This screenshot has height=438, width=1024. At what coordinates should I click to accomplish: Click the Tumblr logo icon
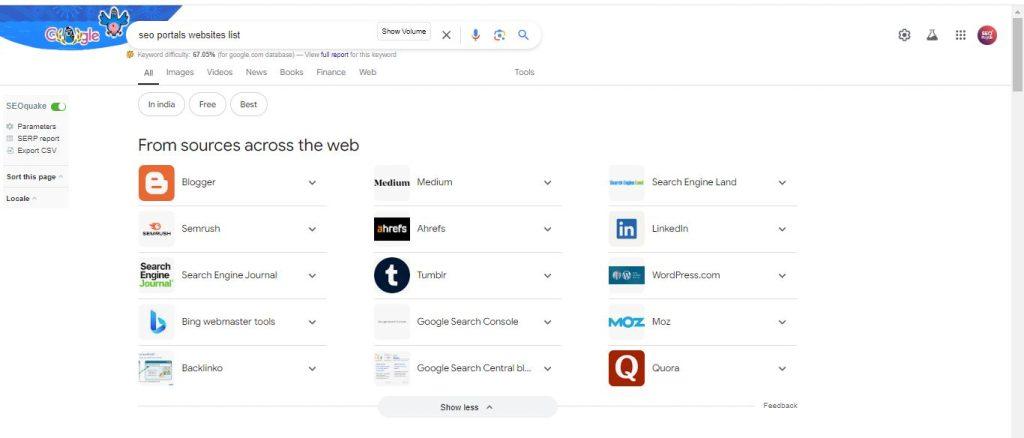392,275
